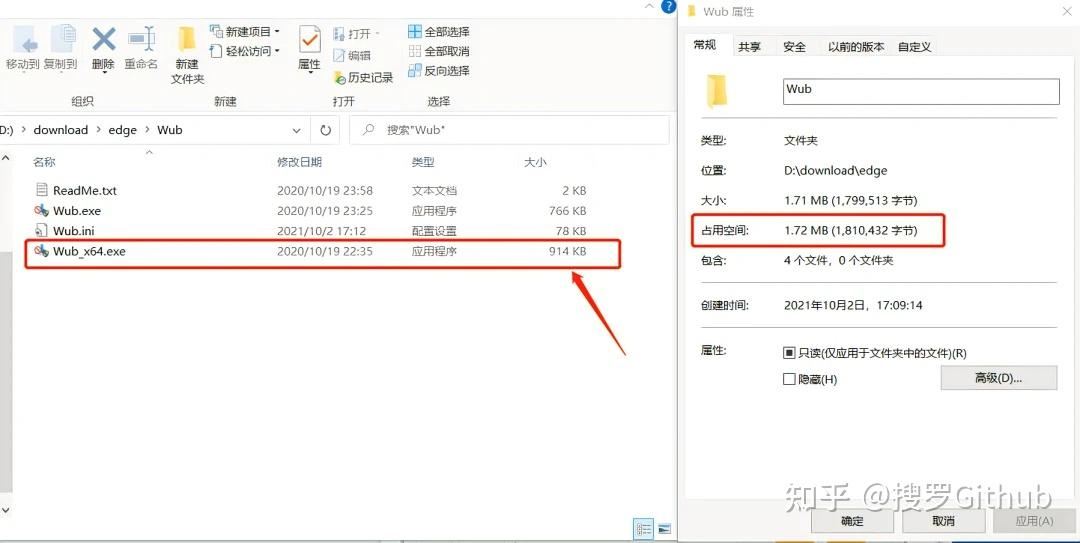This screenshot has height=543, width=1080.
Task: Open the Advanced attributes button
Action: tap(999, 378)
